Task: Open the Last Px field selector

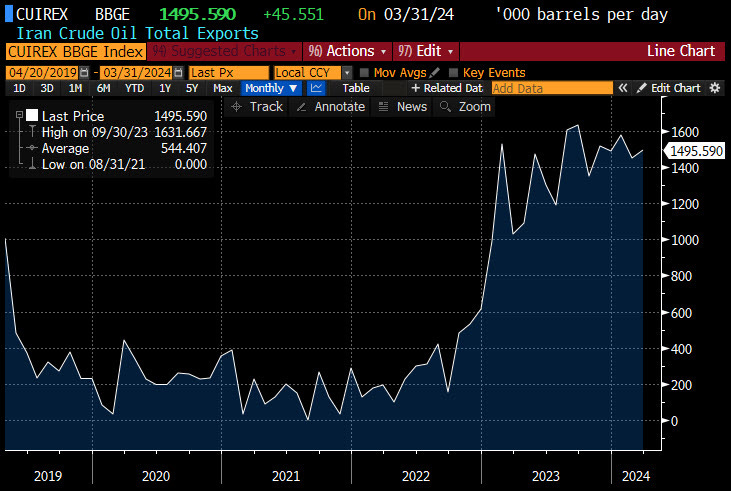Action: tap(228, 73)
